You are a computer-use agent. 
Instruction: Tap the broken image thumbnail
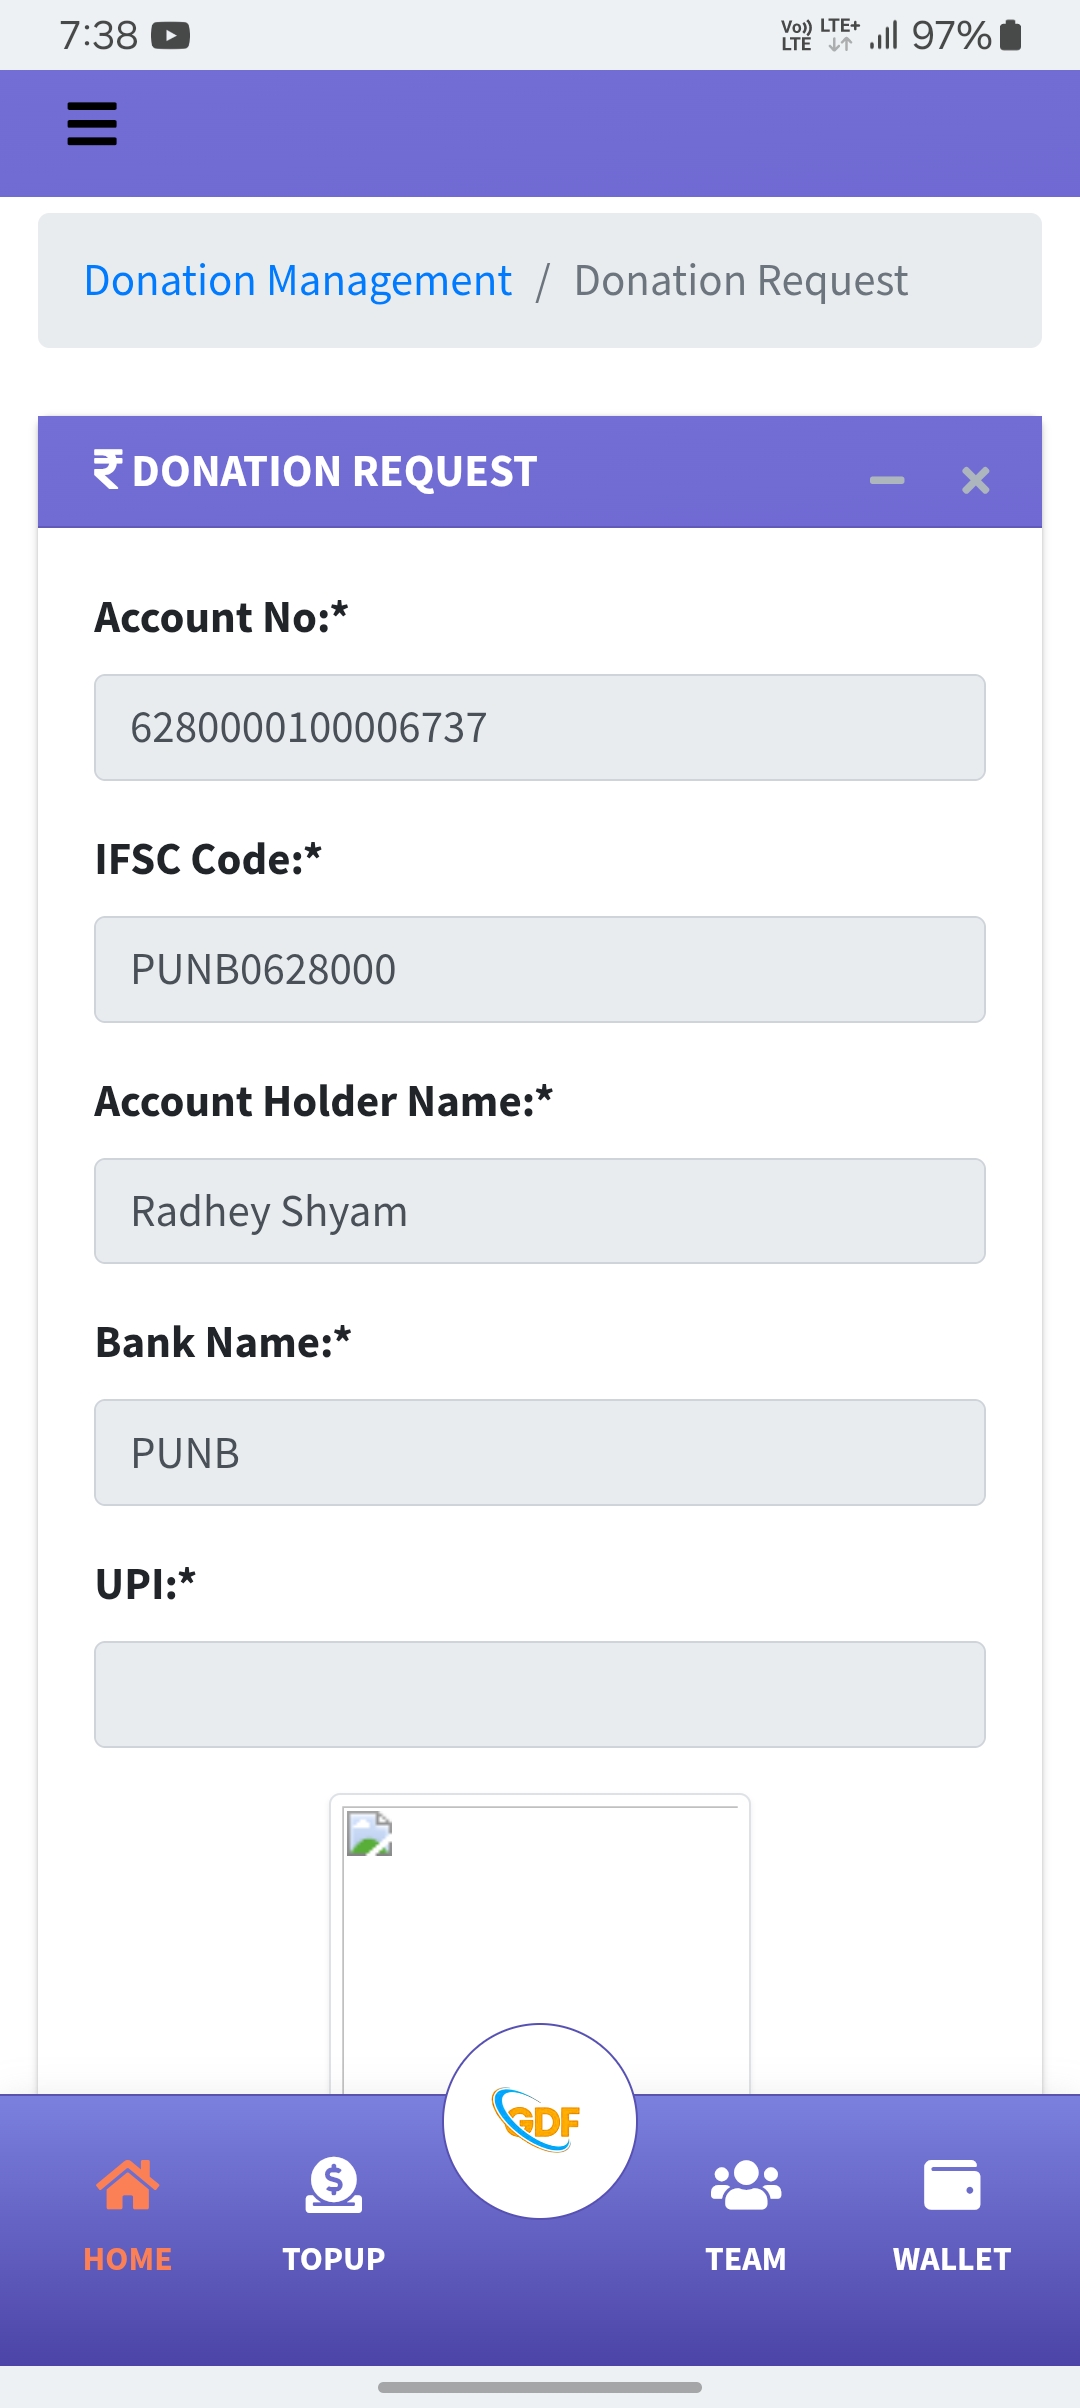[369, 1834]
